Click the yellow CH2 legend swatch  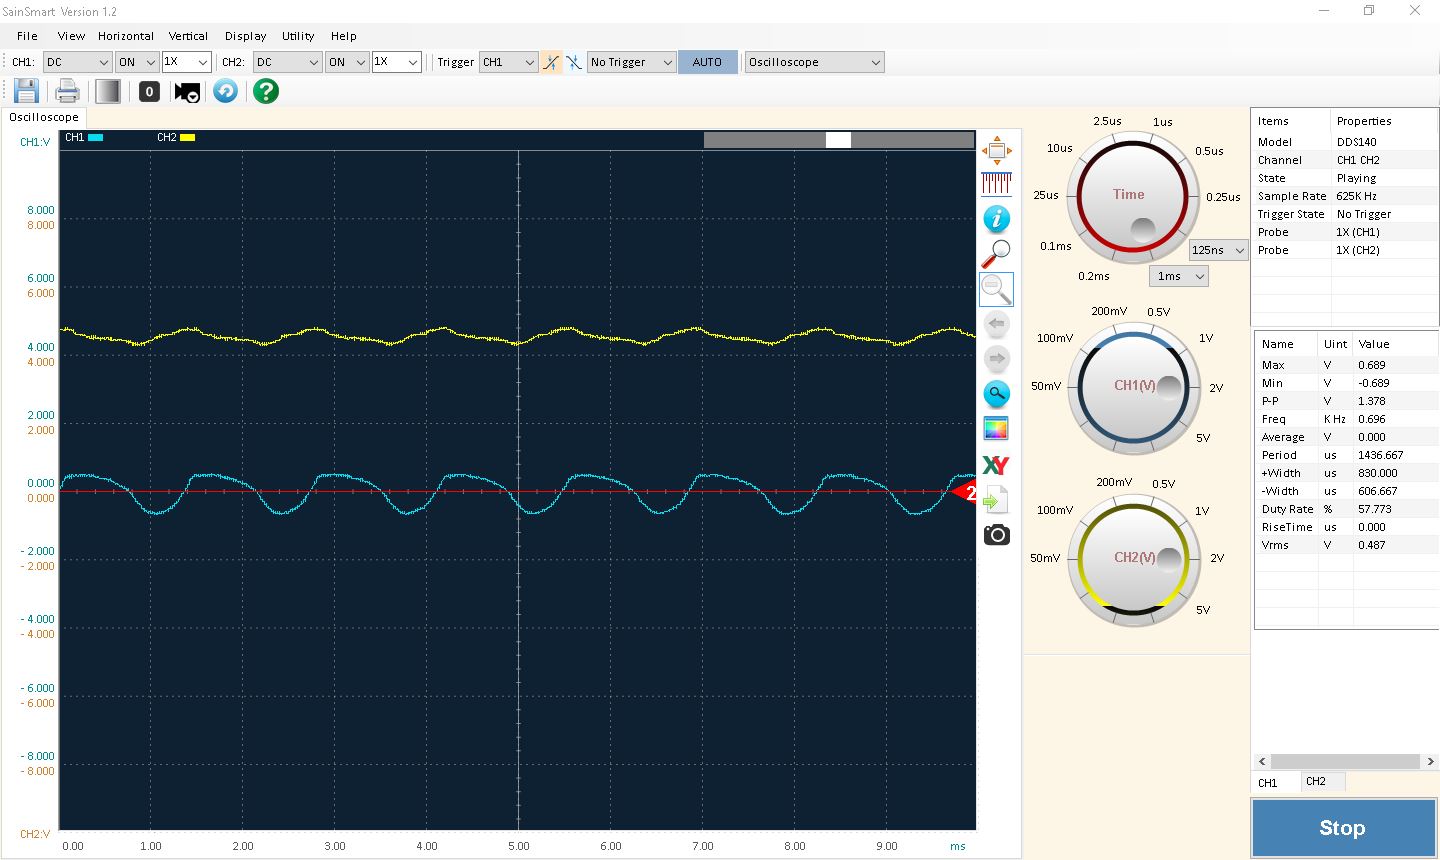click(x=187, y=138)
